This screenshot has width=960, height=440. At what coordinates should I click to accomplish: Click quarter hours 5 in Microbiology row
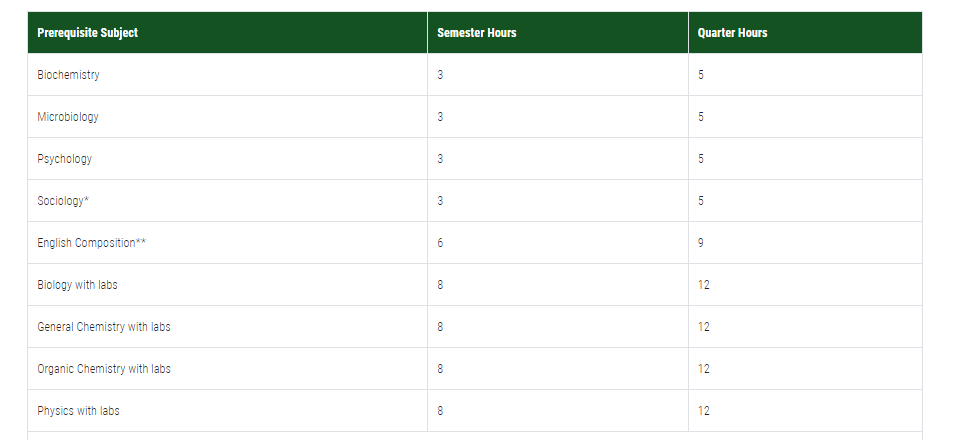point(700,117)
